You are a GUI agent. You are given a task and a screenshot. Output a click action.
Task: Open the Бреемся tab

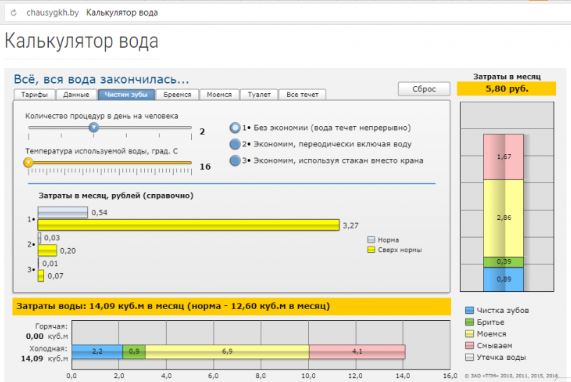coord(177,95)
